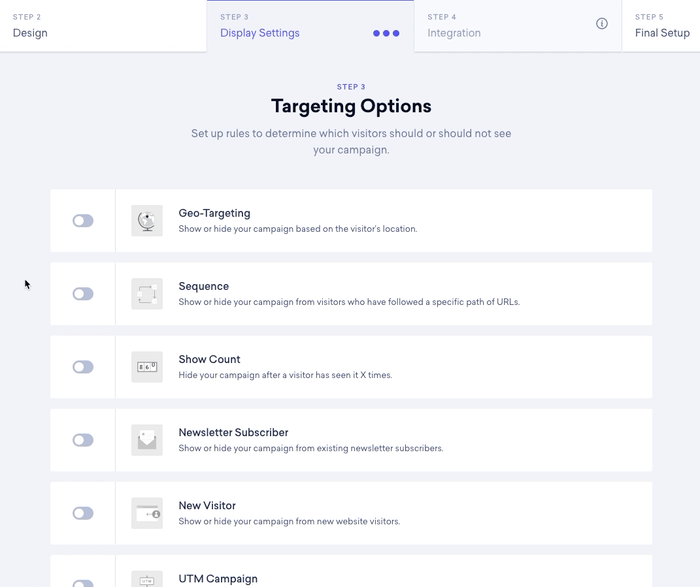700x587 pixels.
Task: Click the Geo-Targeting title text
Action: (214, 213)
